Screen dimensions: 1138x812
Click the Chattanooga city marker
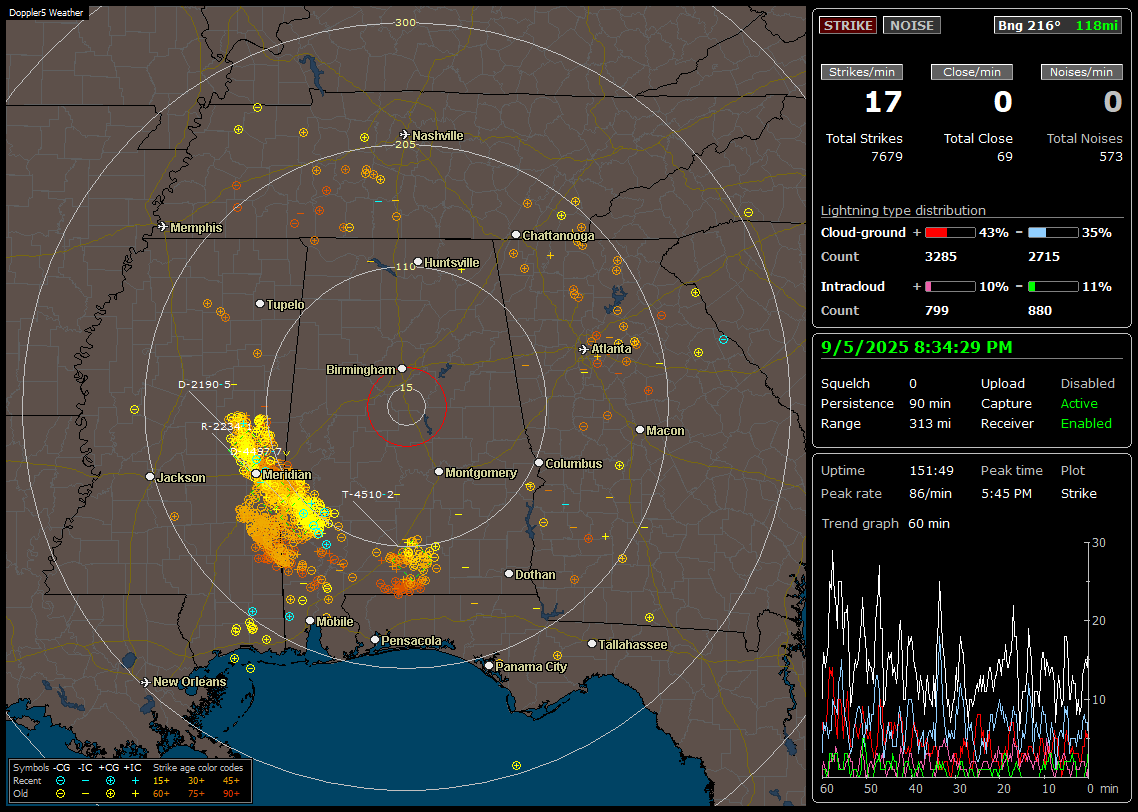(x=516, y=235)
